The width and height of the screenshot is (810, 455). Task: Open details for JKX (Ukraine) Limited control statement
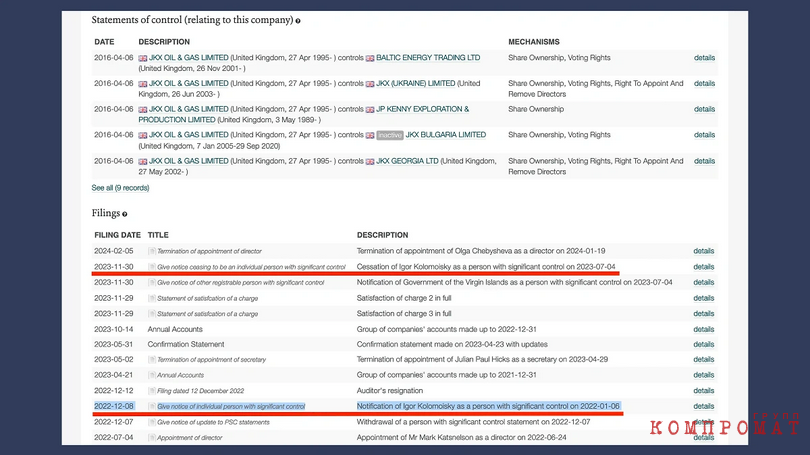coord(704,84)
